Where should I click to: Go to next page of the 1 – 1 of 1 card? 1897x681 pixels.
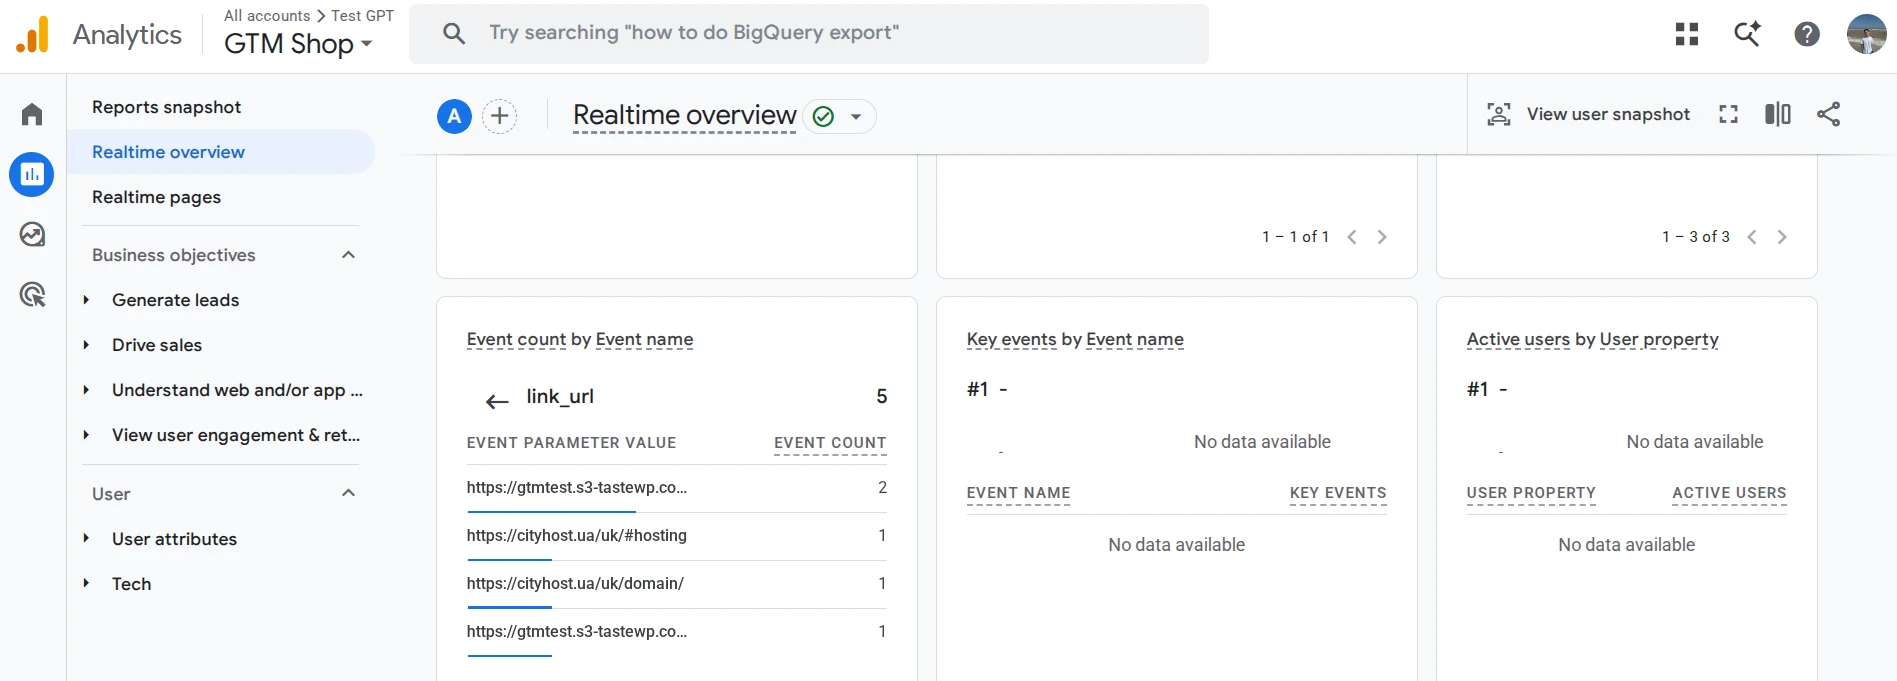click(1382, 237)
